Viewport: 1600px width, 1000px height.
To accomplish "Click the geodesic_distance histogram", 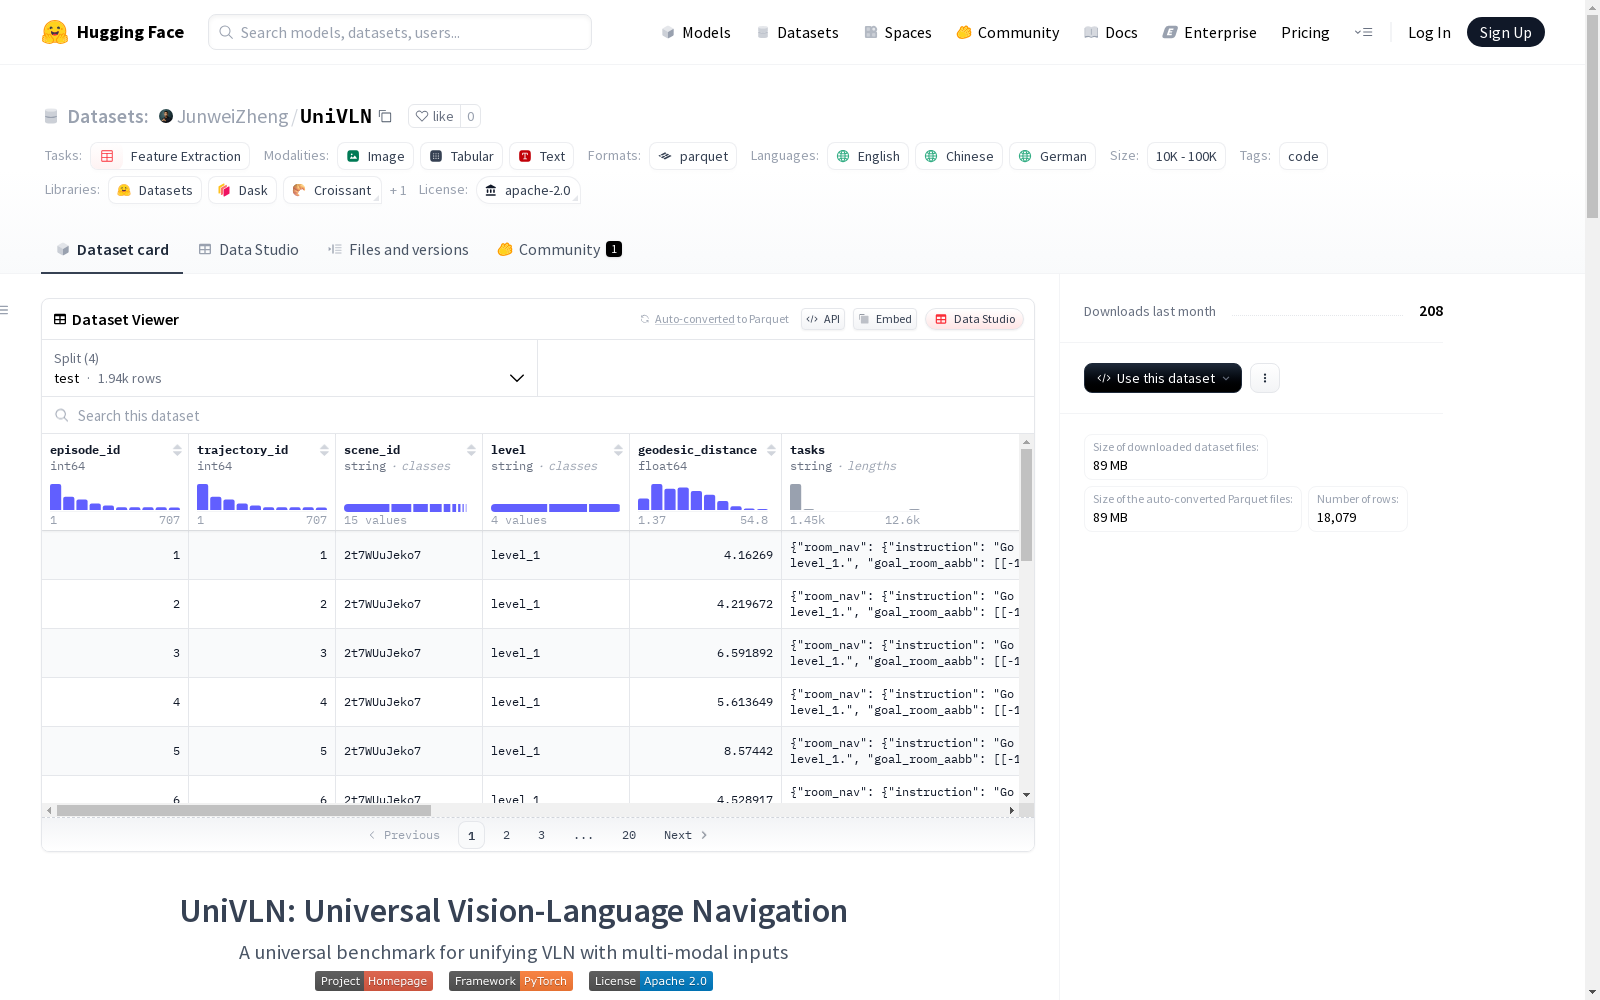I will [703, 497].
